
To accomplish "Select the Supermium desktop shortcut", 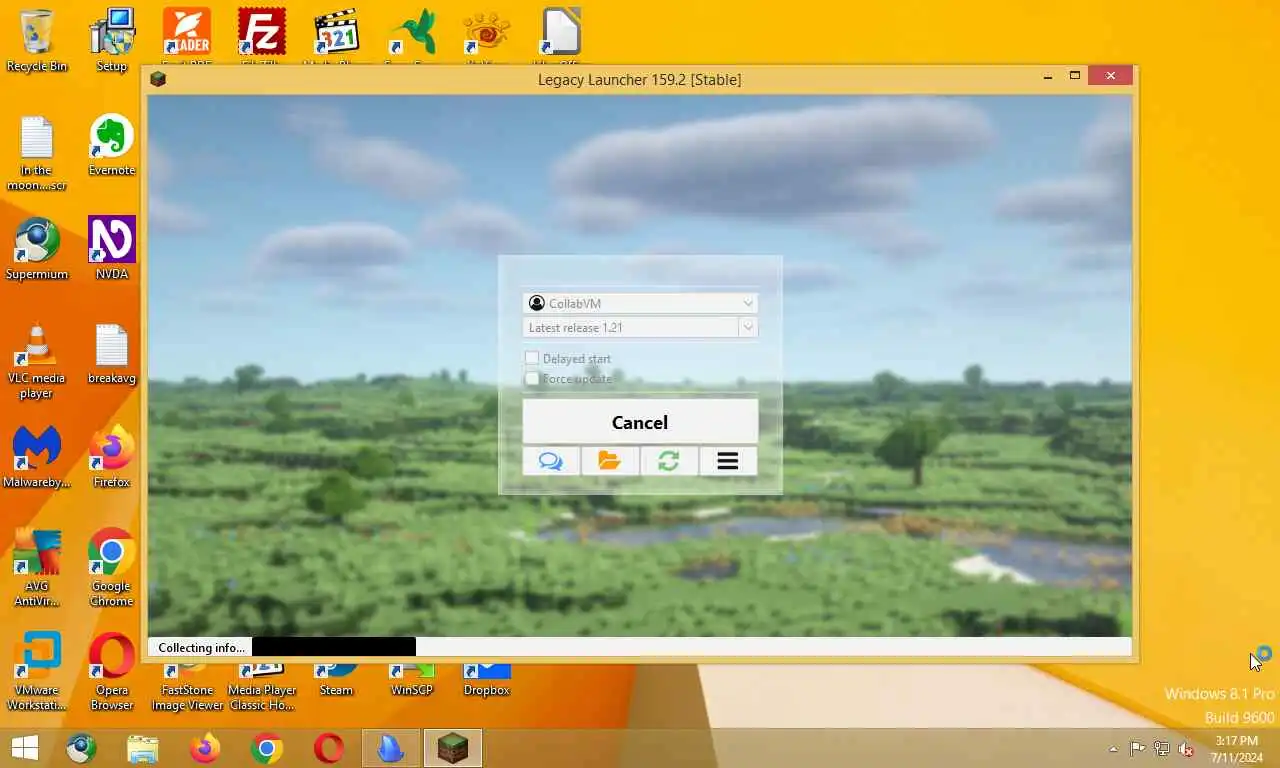I will 37,250.
